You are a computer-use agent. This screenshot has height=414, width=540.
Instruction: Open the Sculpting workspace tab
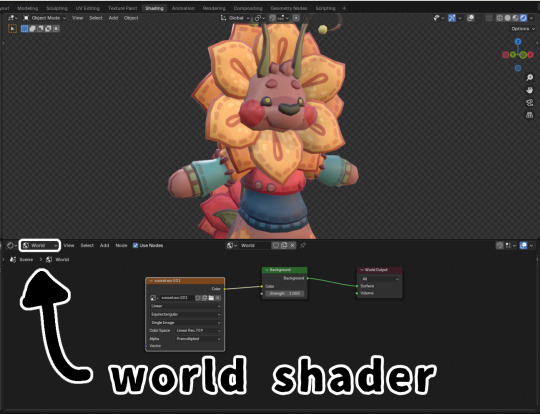click(57, 8)
